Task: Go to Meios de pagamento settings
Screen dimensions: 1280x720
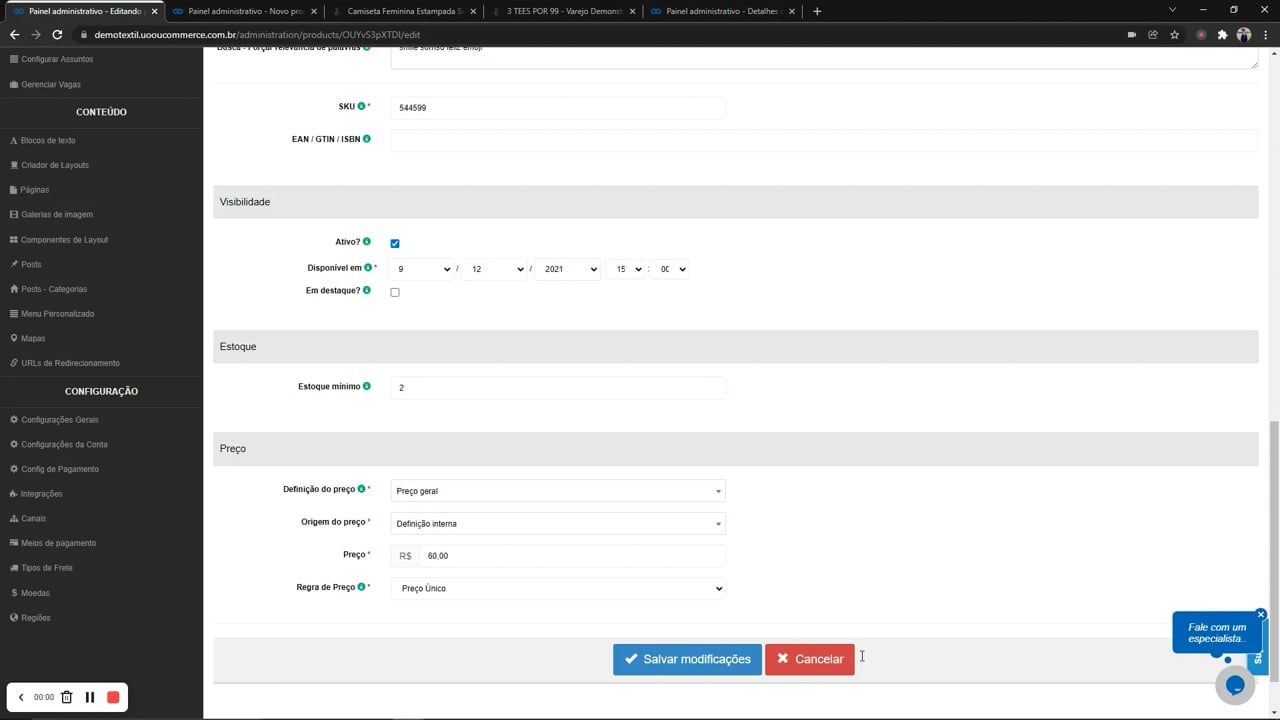Action: click(x=60, y=542)
